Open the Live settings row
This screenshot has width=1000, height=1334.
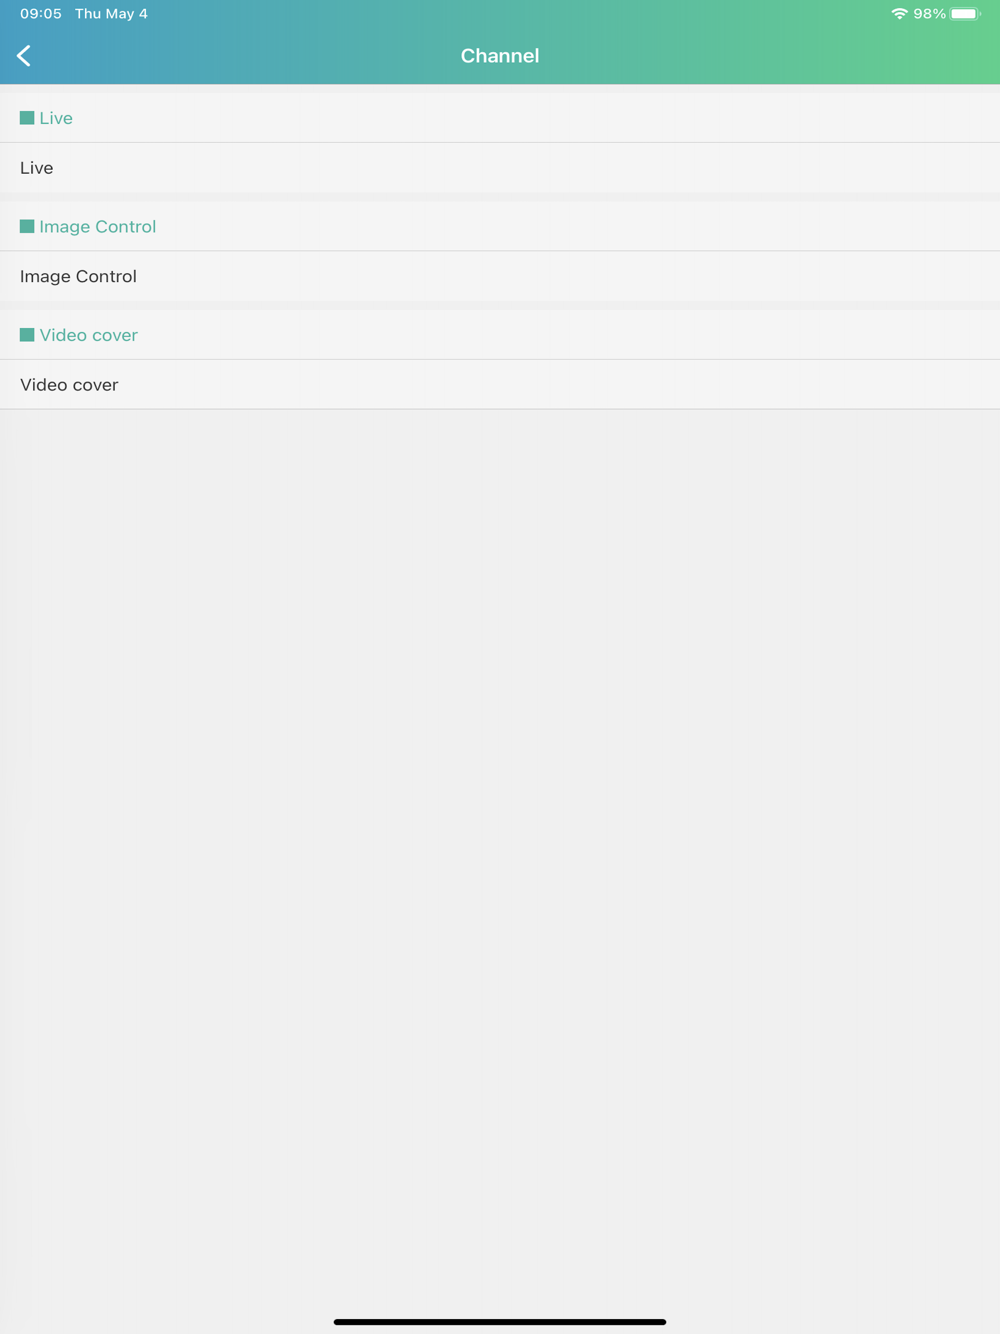coord(500,168)
